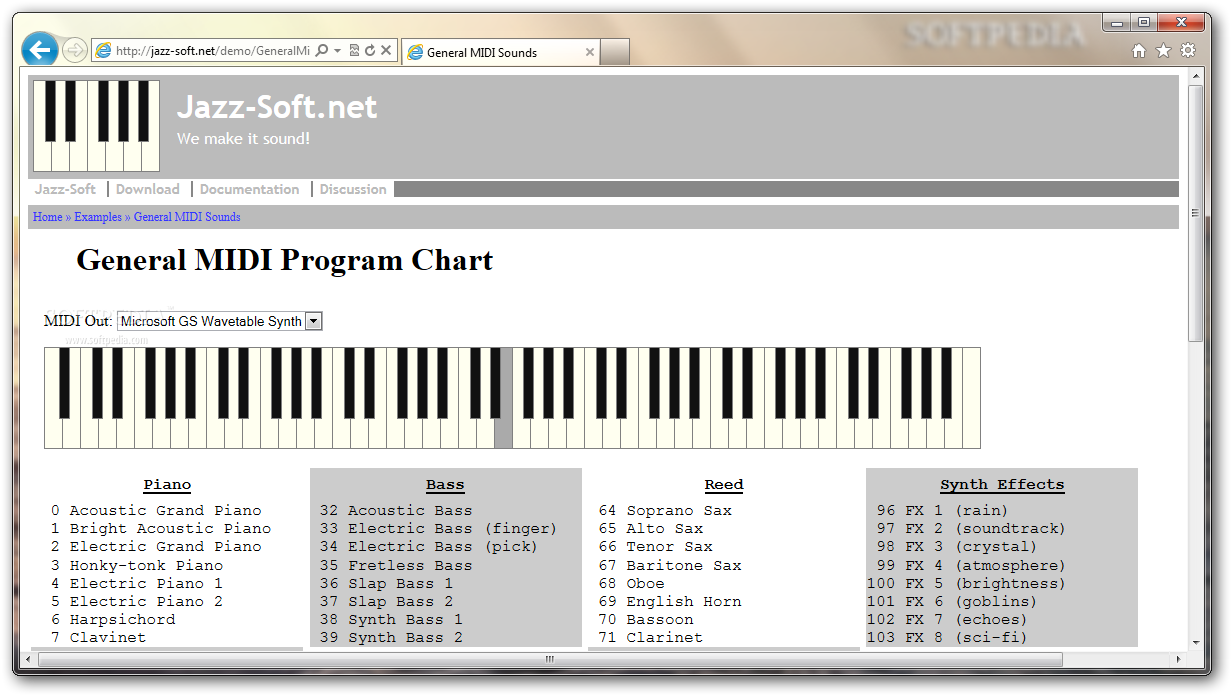Open the Tools gear icon
Image resolution: width=1232 pixels, height=696 pixels.
(x=1187, y=51)
